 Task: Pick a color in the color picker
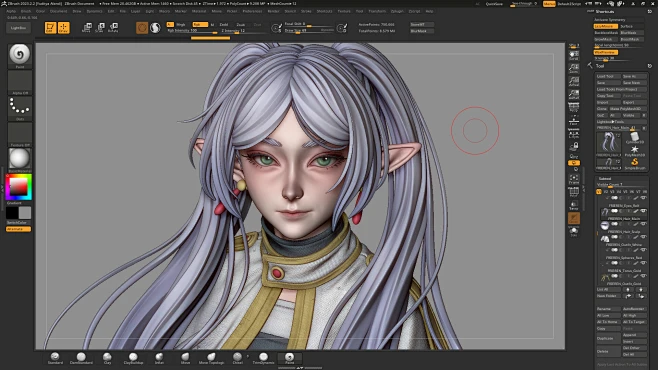click(18, 187)
